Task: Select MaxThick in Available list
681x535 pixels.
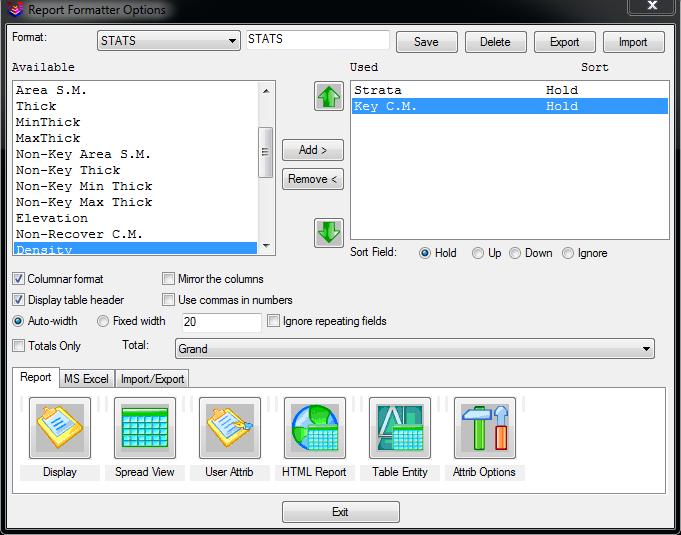Action: [136, 139]
